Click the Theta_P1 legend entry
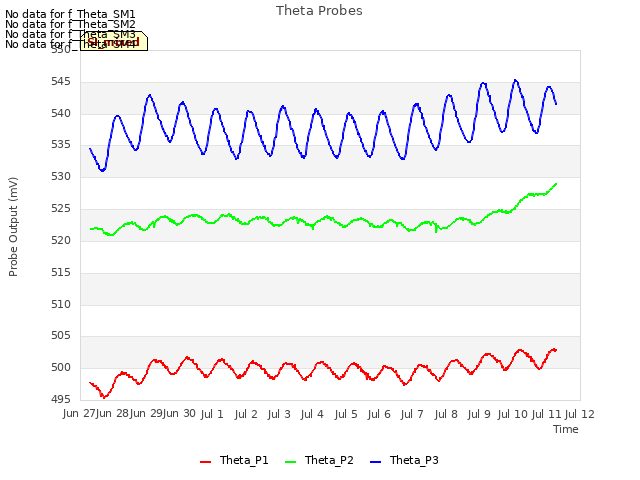 click(234, 460)
